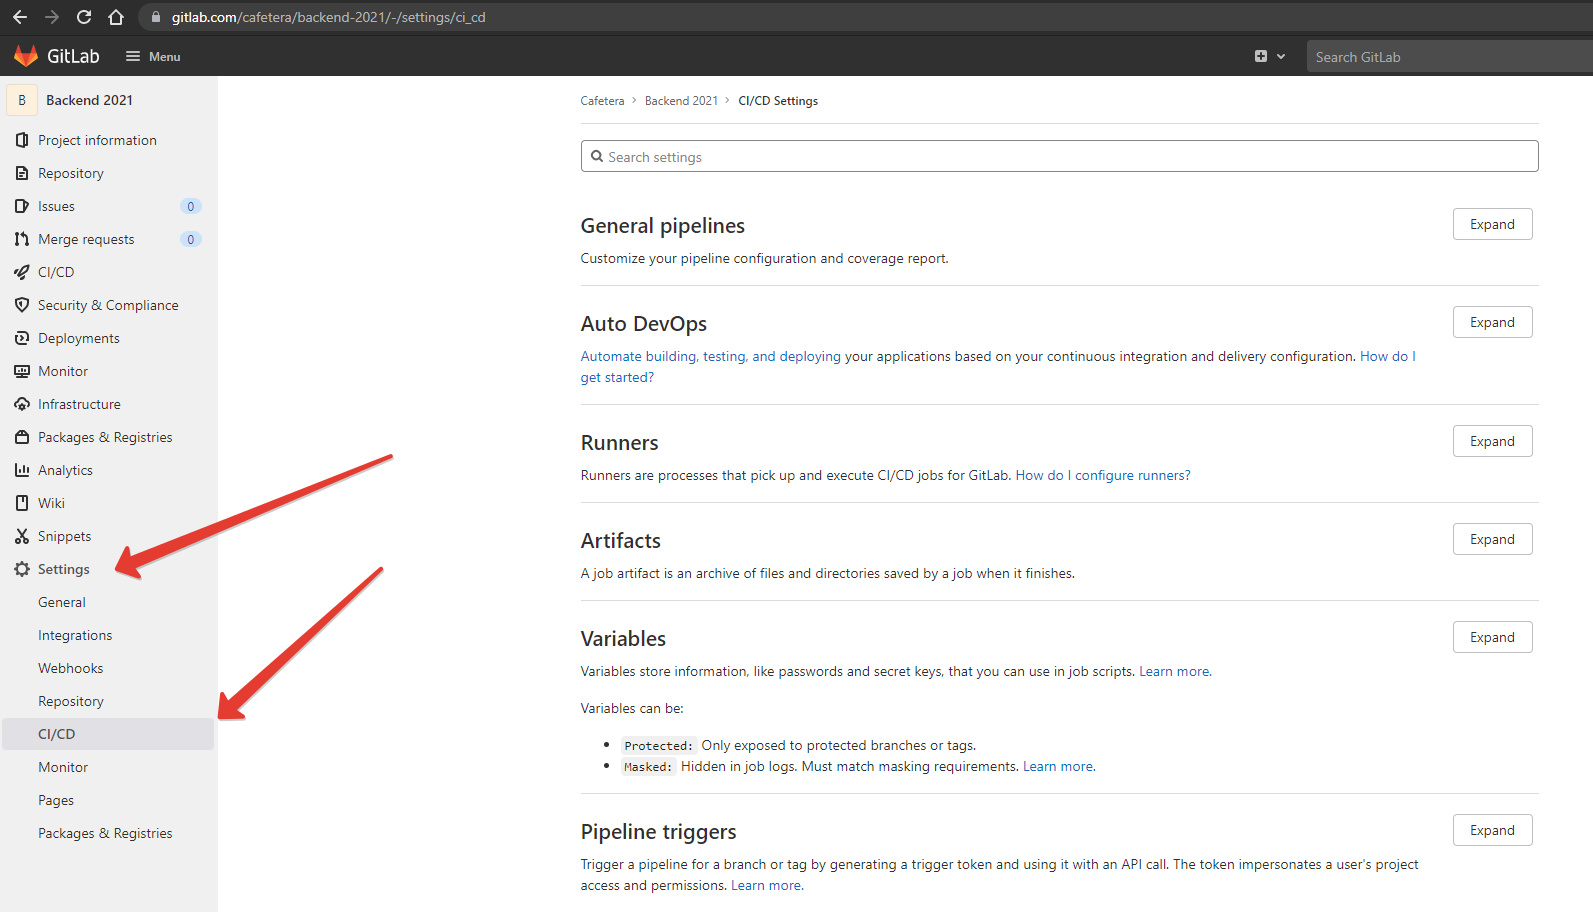Click the Merge requests icon
Image resolution: width=1593 pixels, height=912 pixels.
tap(22, 239)
